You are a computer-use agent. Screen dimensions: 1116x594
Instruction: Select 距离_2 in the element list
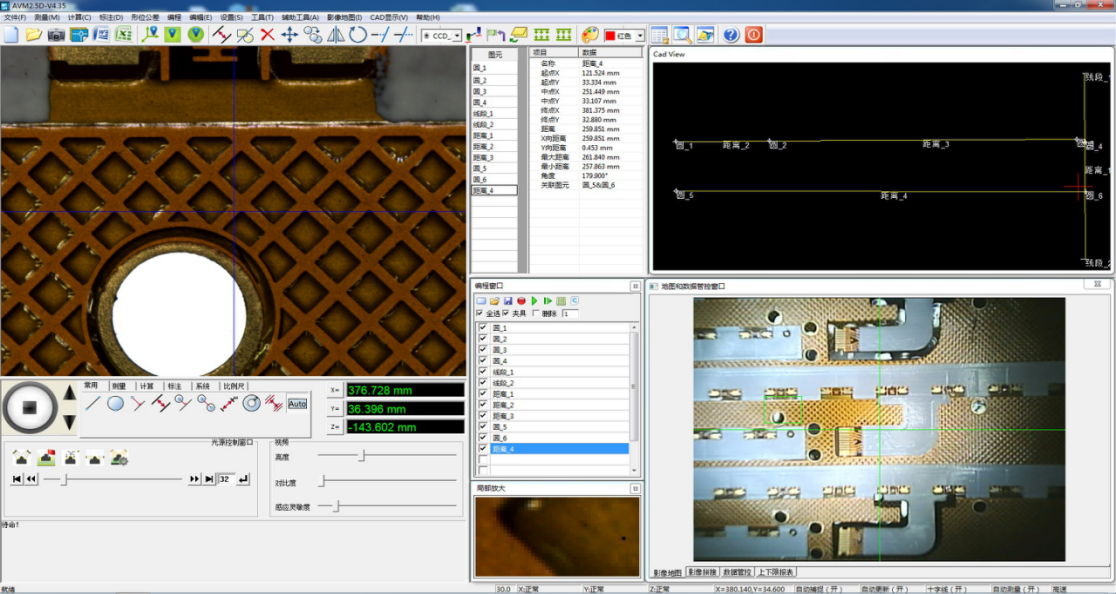click(483, 147)
